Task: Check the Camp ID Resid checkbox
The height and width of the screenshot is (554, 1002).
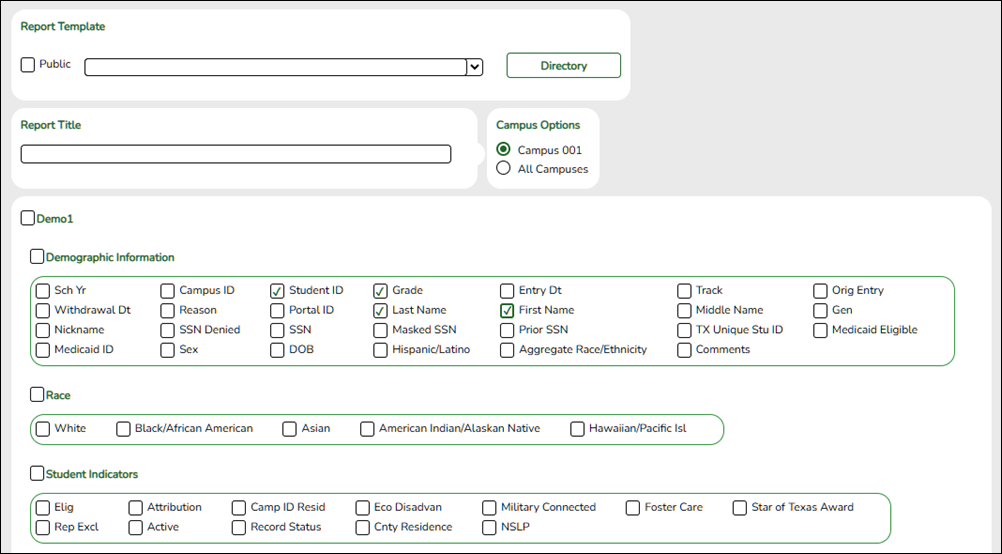Action: pyautogui.click(x=238, y=508)
